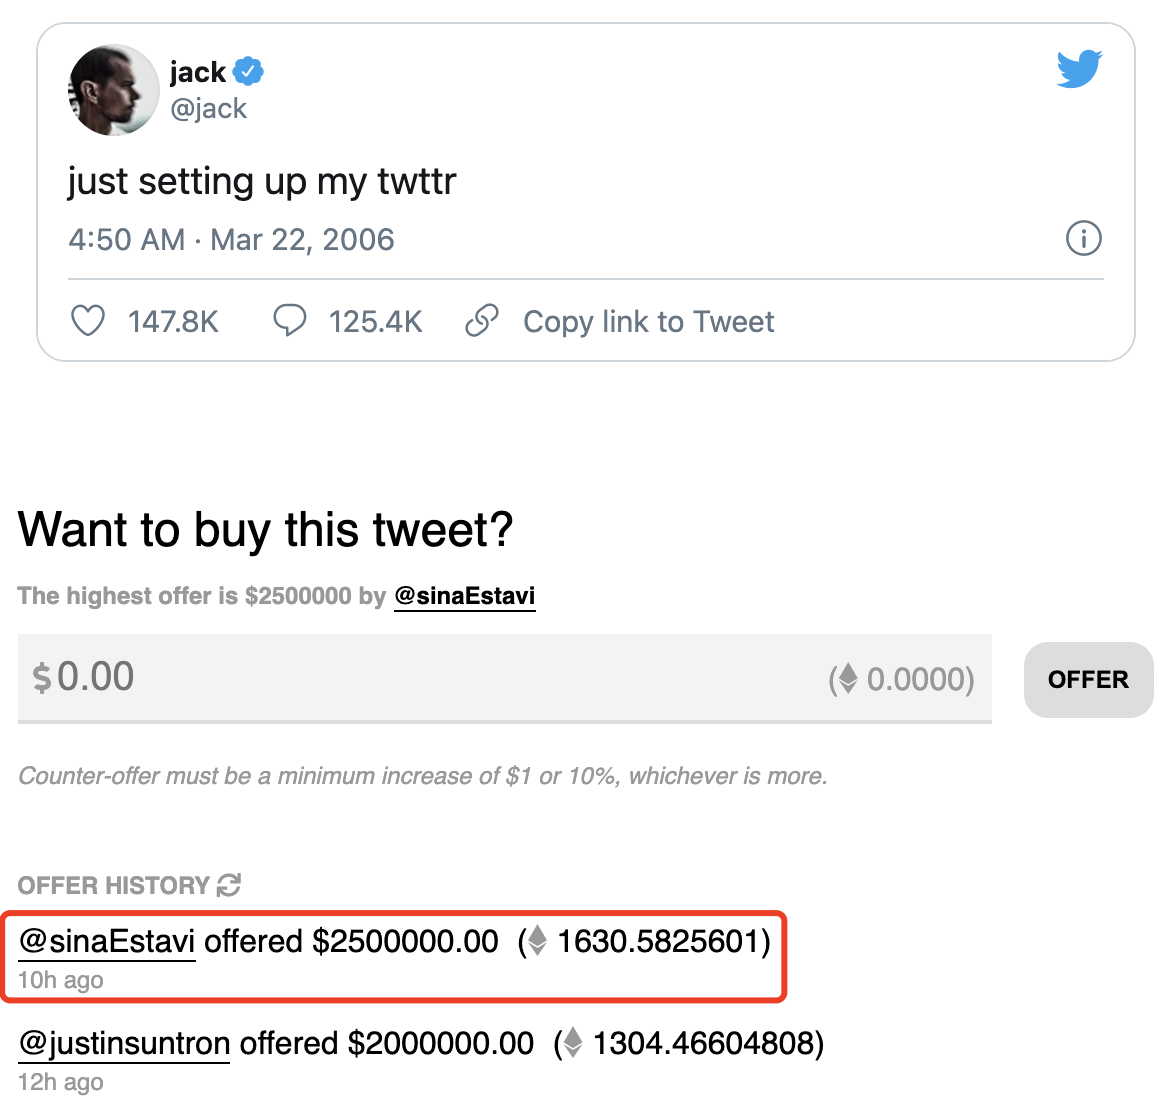Open @justinsuntron's profile link
Image resolution: width=1166 pixels, height=1104 pixels.
(123, 1043)
